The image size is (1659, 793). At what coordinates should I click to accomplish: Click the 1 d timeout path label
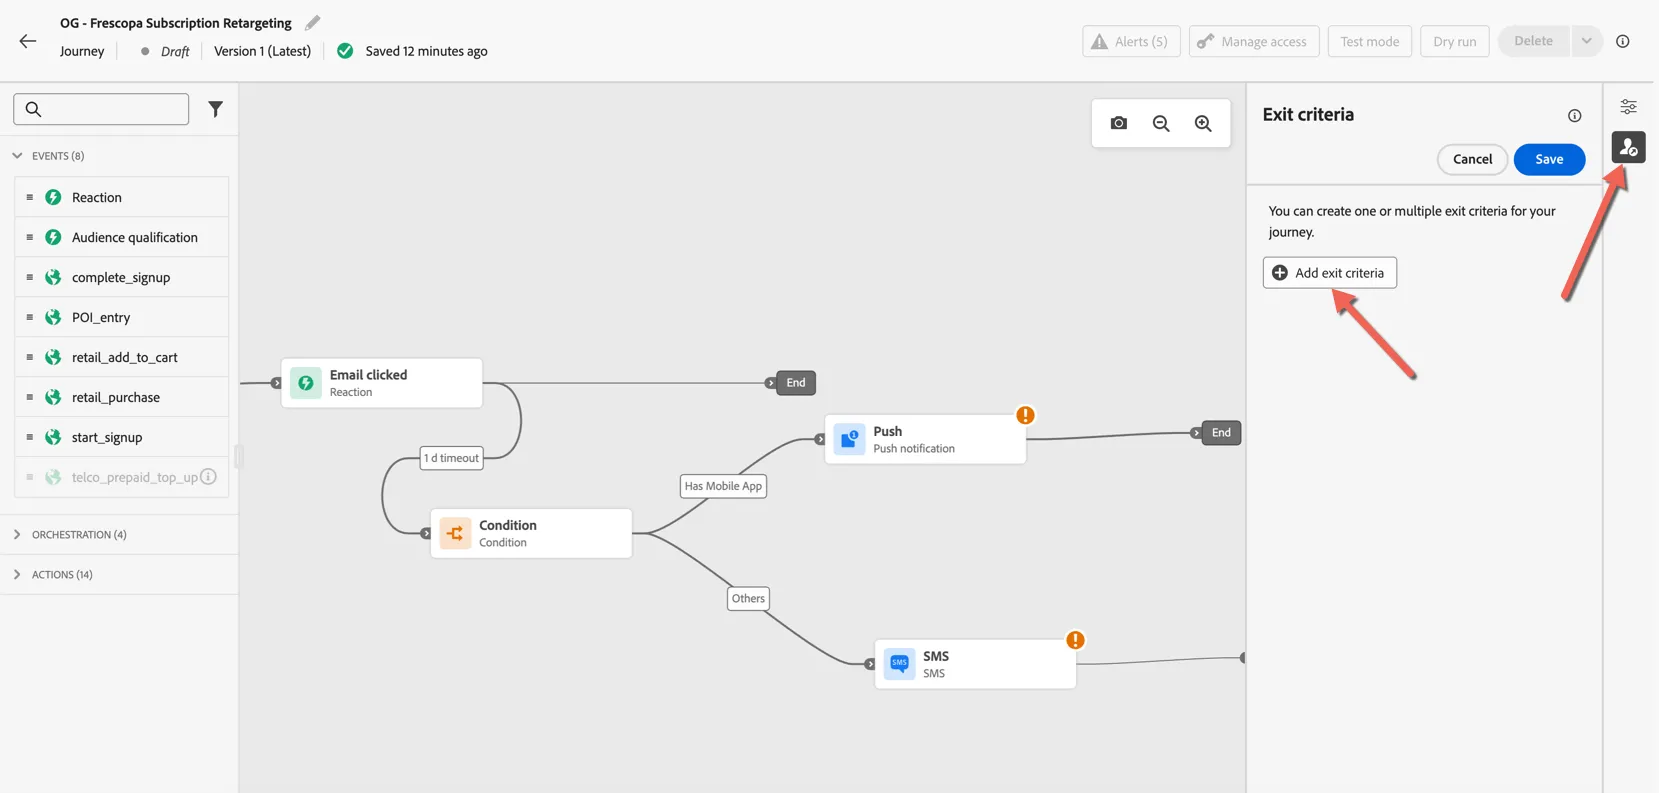451,458
